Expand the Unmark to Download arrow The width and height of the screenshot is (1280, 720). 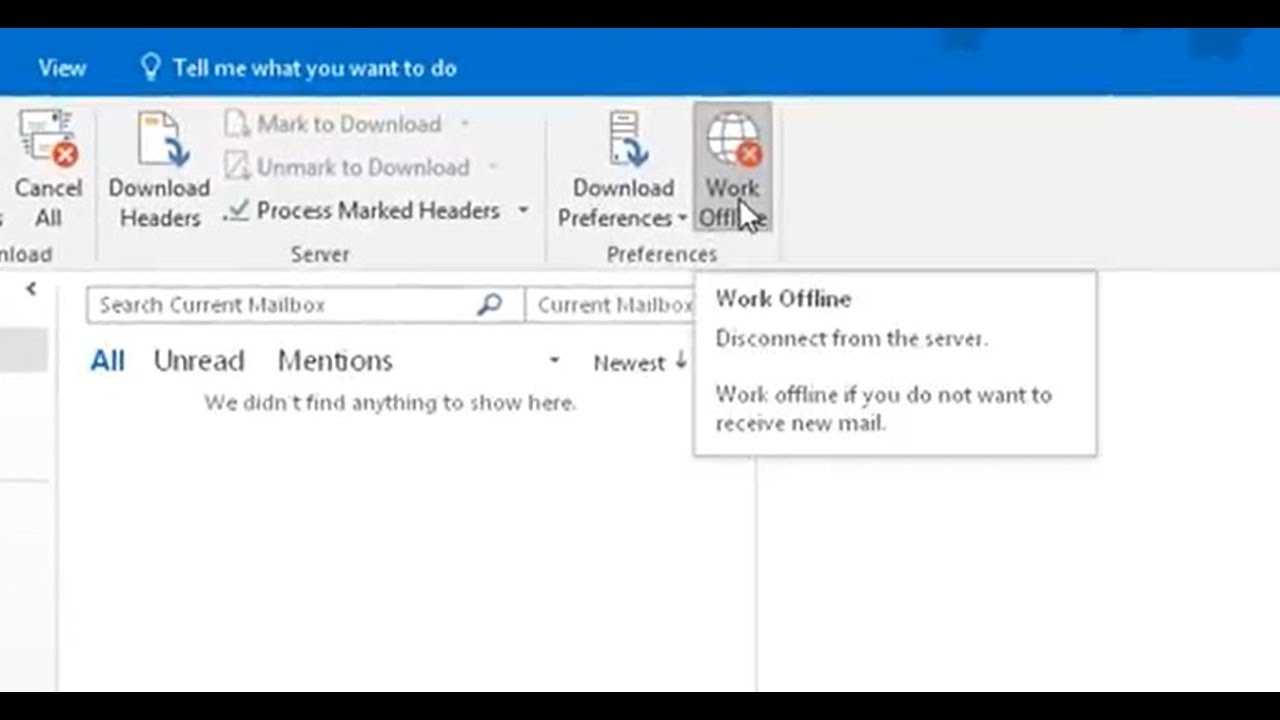point(491,167)
